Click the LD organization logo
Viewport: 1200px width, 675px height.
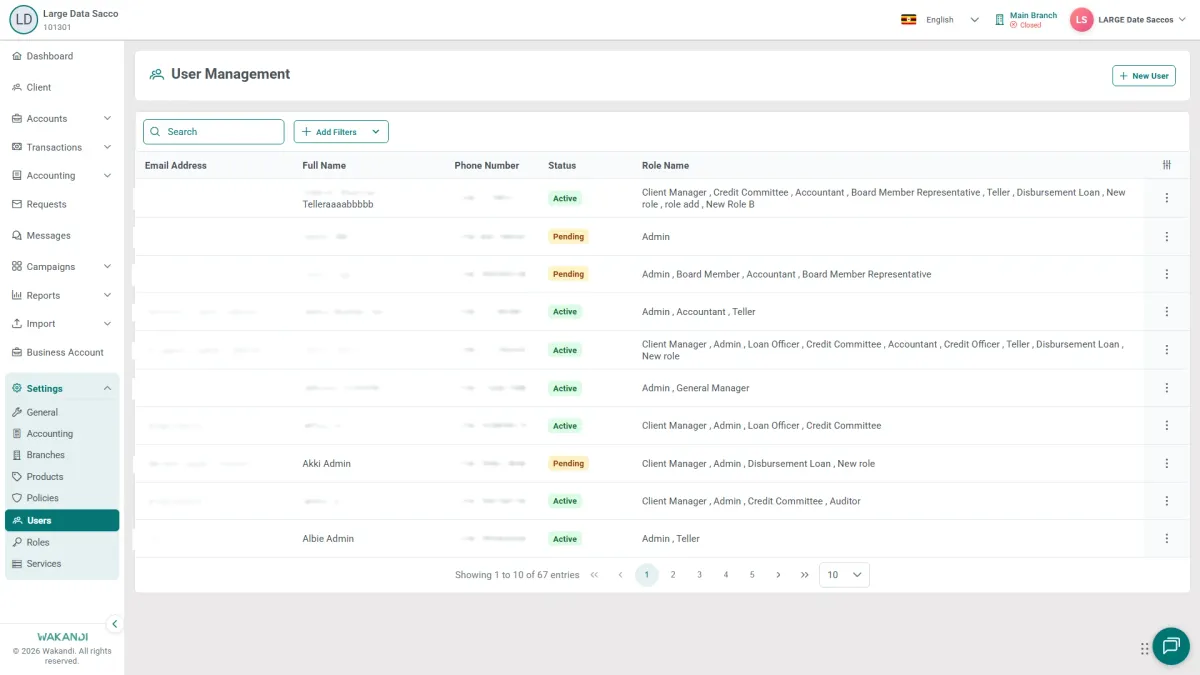click(23, 20)
